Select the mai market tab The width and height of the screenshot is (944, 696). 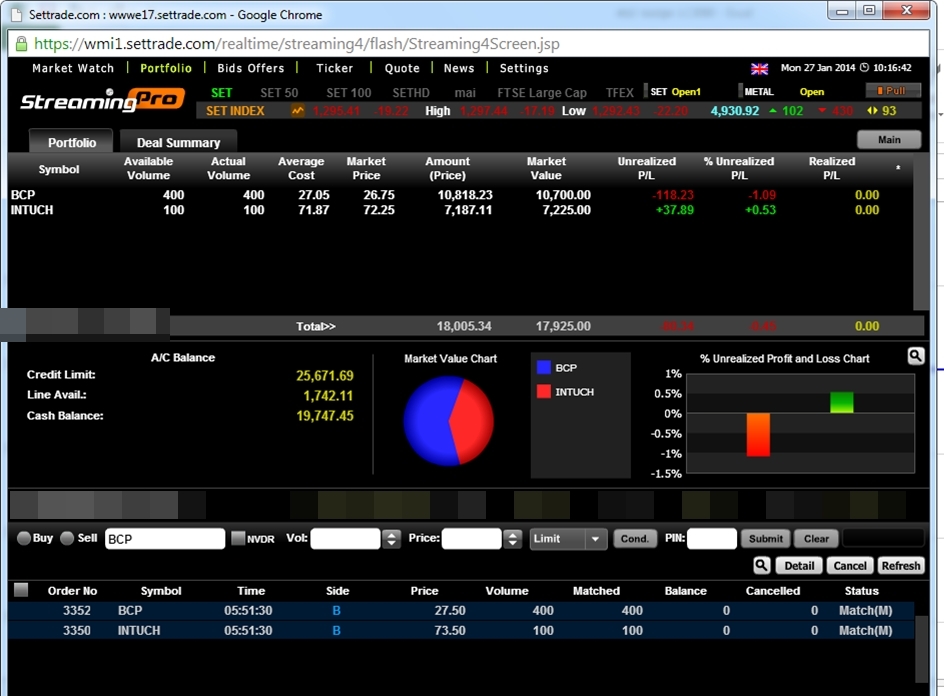pos(465,93)
